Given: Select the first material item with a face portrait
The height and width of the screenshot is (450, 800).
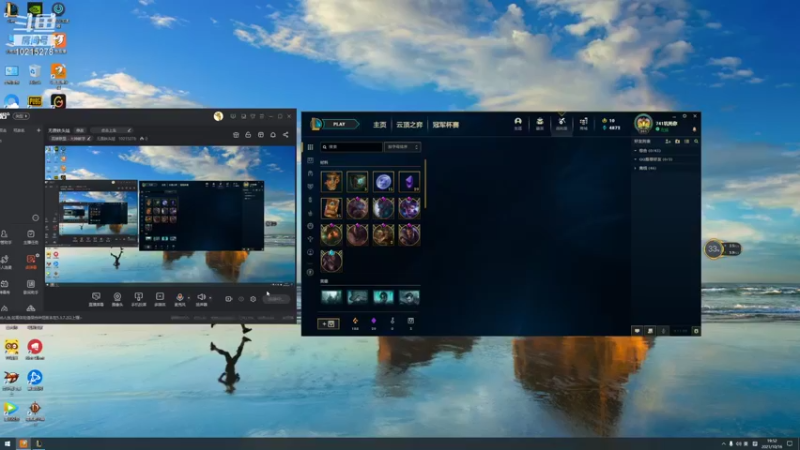Looking at the screenshot, I should click(331, 182).
